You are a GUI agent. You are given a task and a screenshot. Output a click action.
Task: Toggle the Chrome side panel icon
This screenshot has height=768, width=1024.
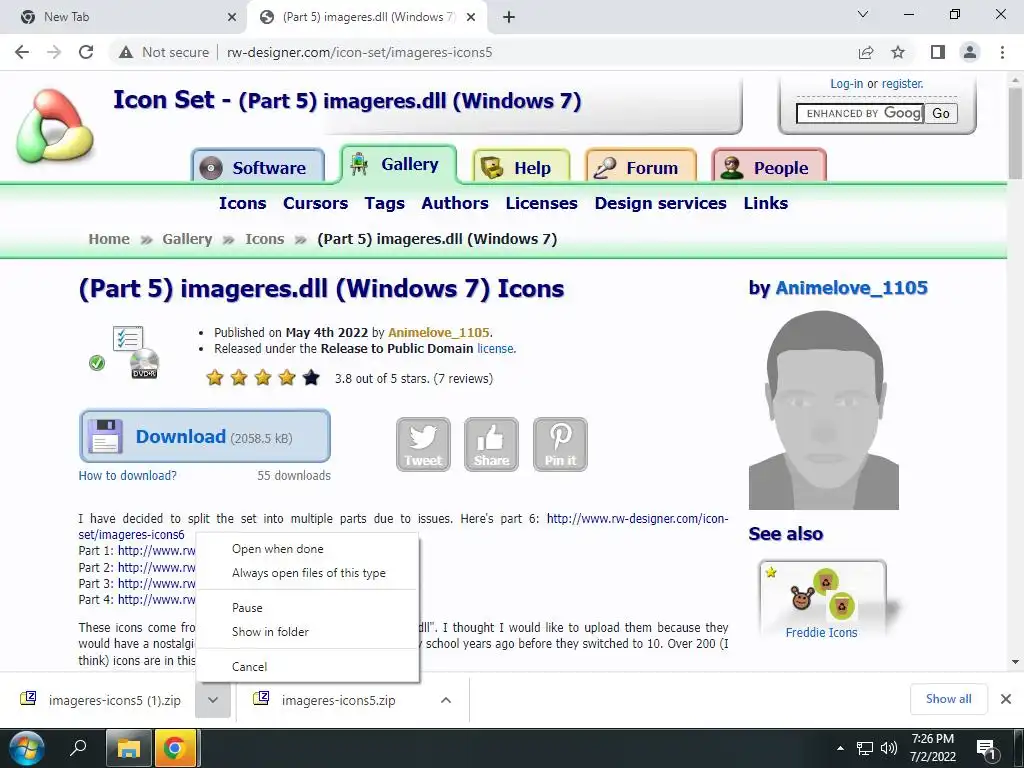938,52
